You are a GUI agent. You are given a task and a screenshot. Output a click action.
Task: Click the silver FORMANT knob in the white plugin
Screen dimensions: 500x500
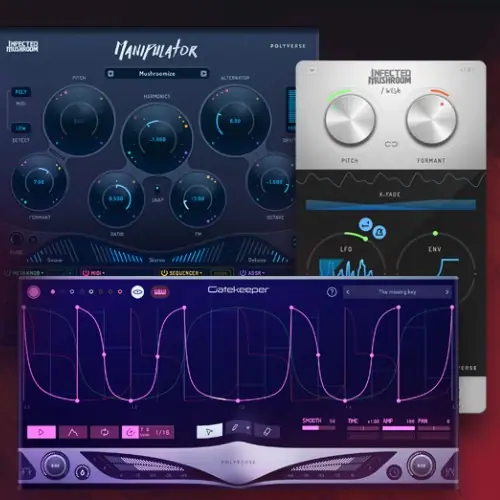[431, 119]
